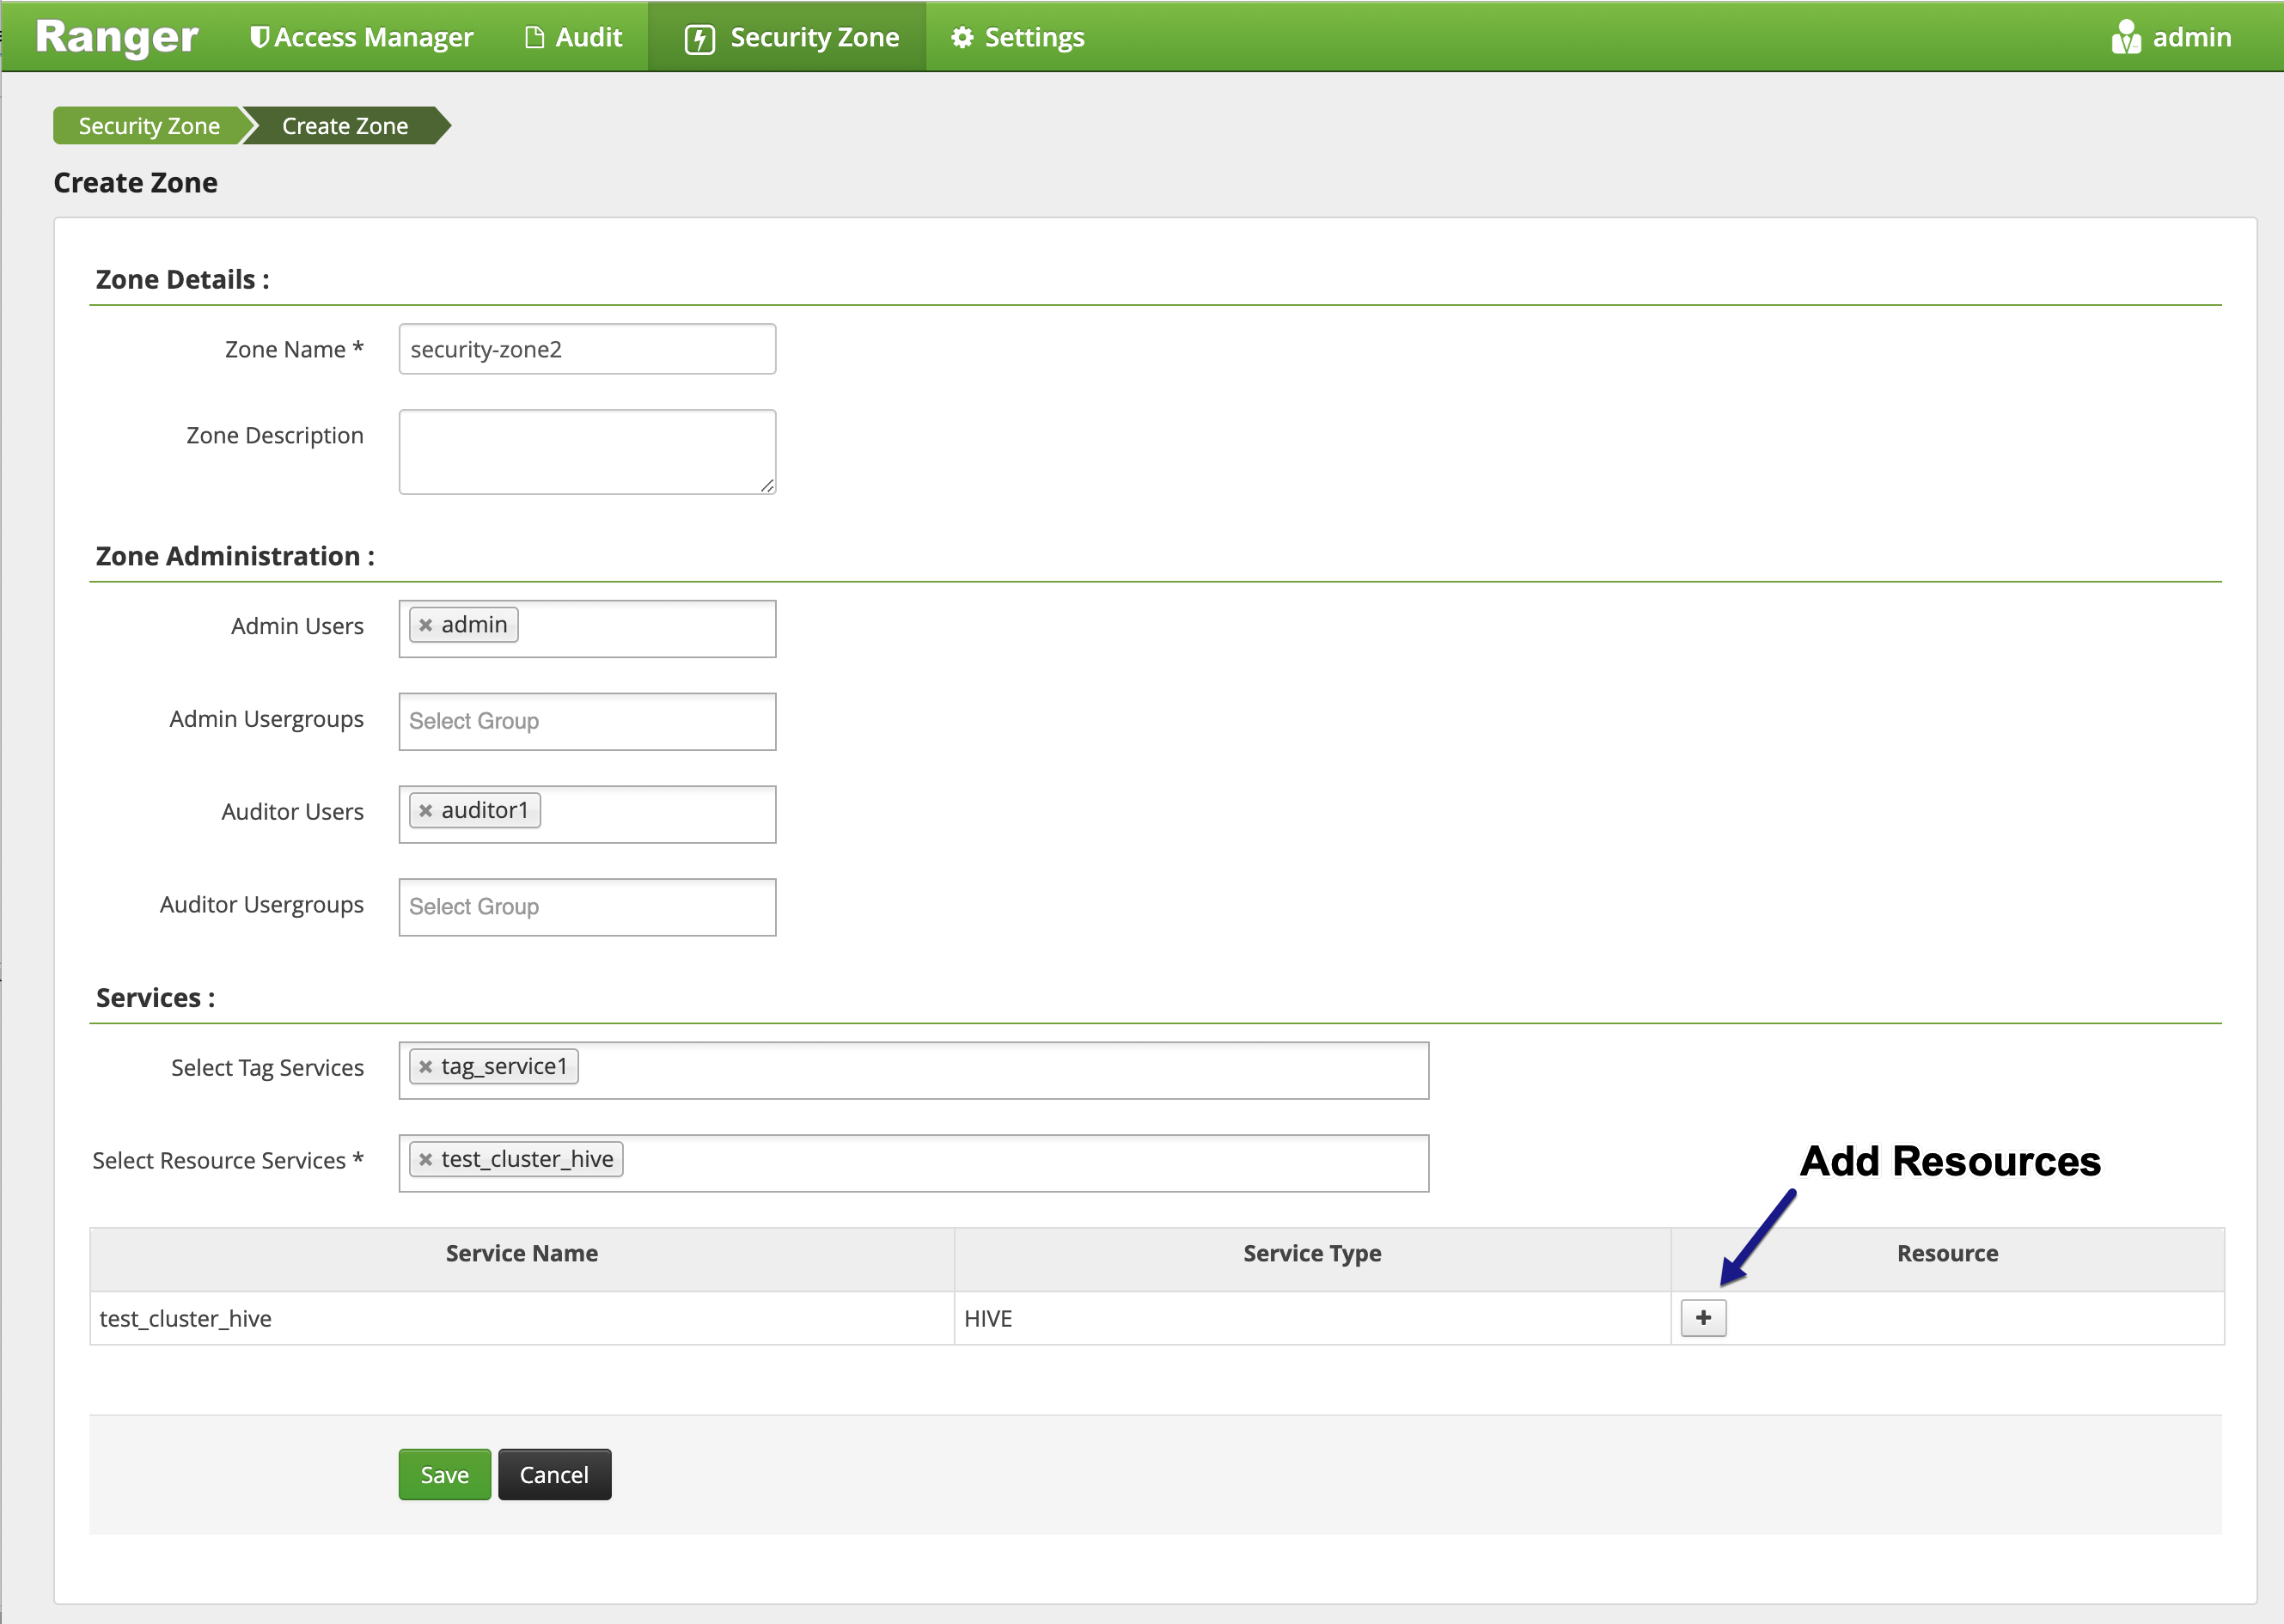
Task: Open the Settings menu
Action: click(x=1018, y=37)
